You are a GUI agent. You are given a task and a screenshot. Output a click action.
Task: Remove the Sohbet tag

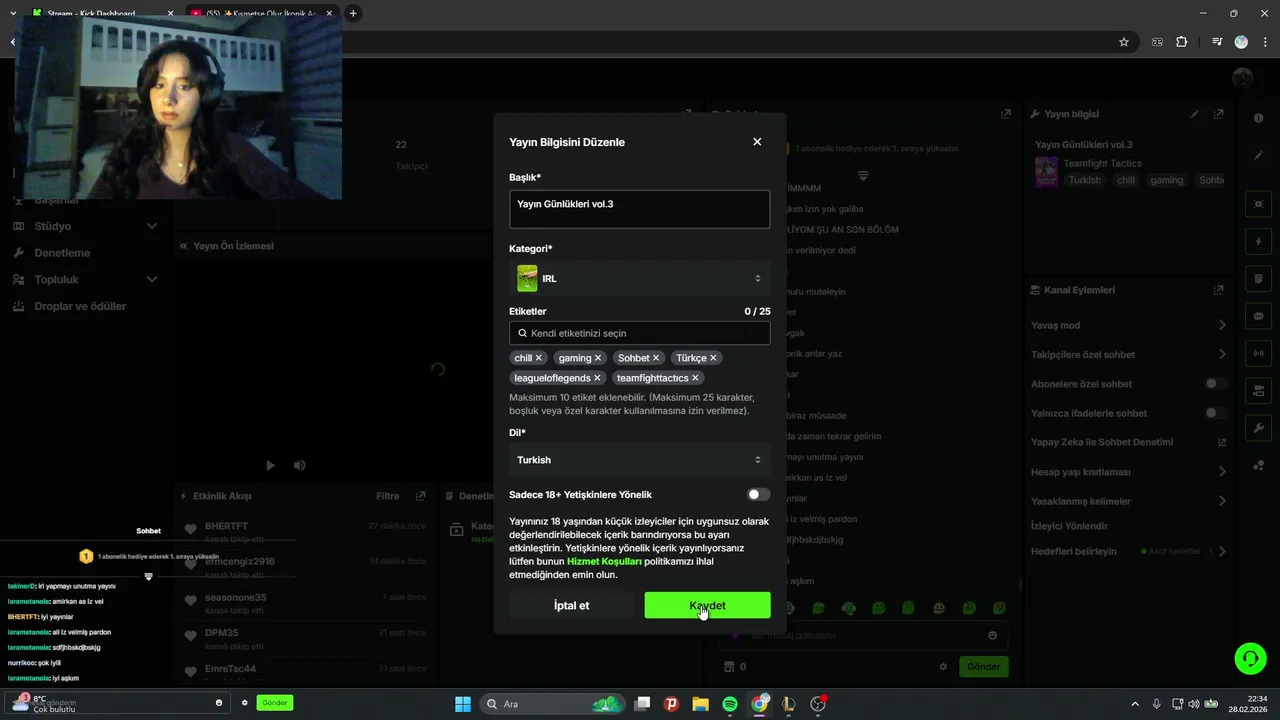coord(656,358)
